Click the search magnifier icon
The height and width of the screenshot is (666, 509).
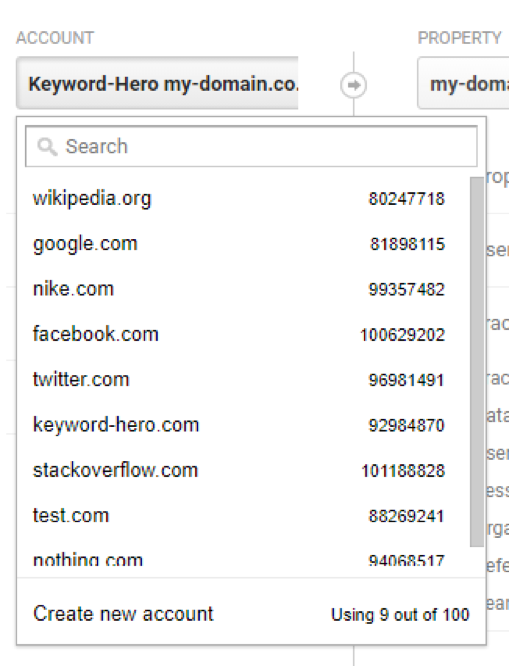click(47, 147)
